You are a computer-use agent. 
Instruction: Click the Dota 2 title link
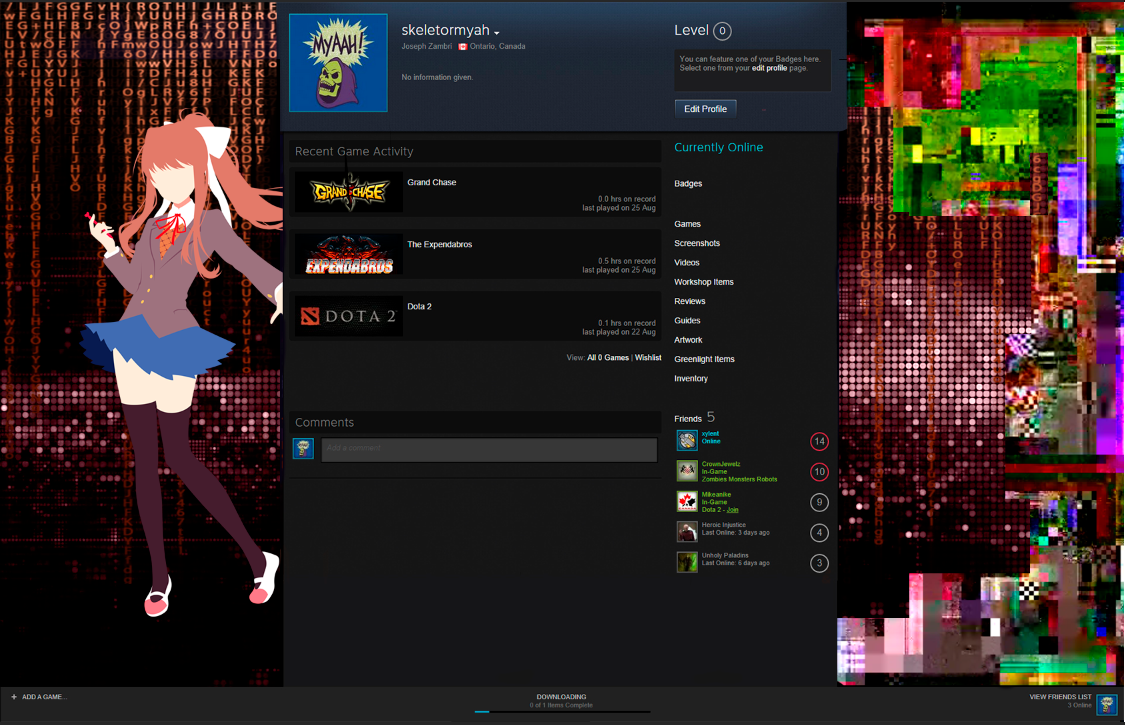point(420,307)
